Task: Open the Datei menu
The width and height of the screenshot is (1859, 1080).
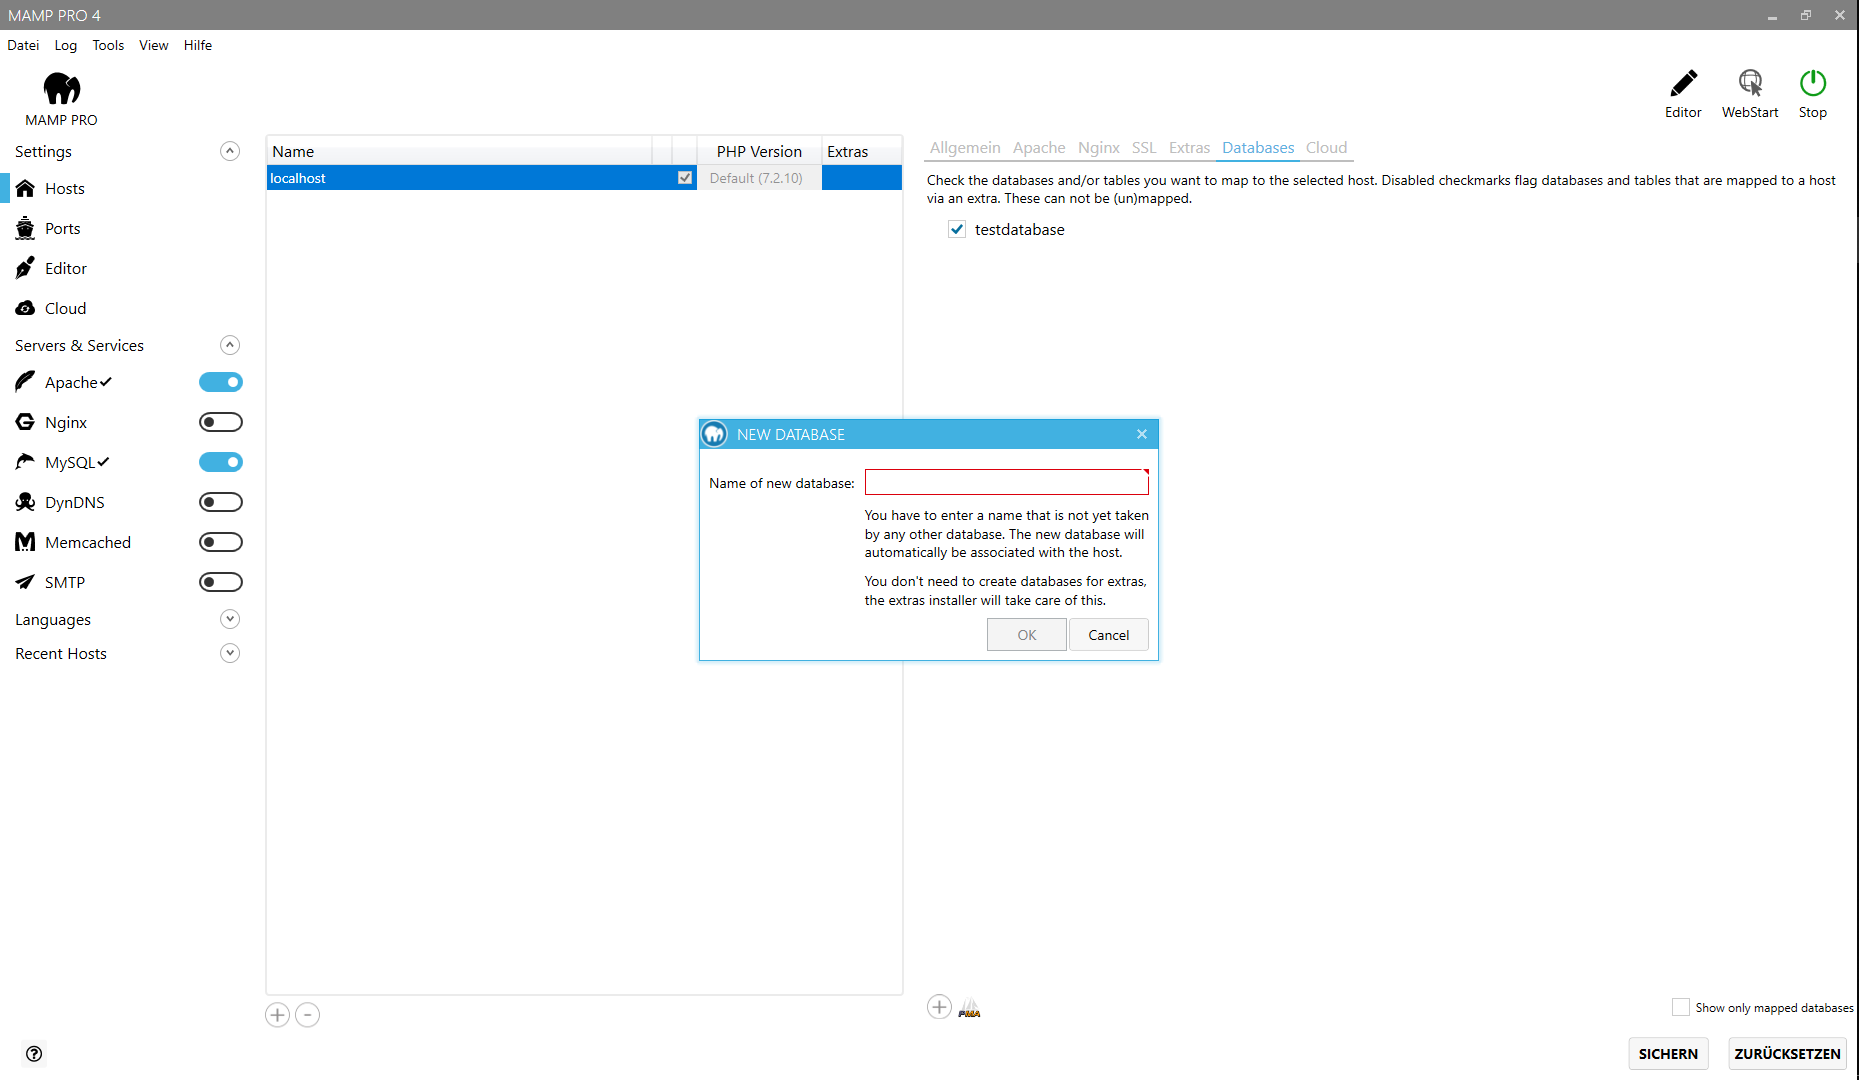Action: (x=23, y=45)
